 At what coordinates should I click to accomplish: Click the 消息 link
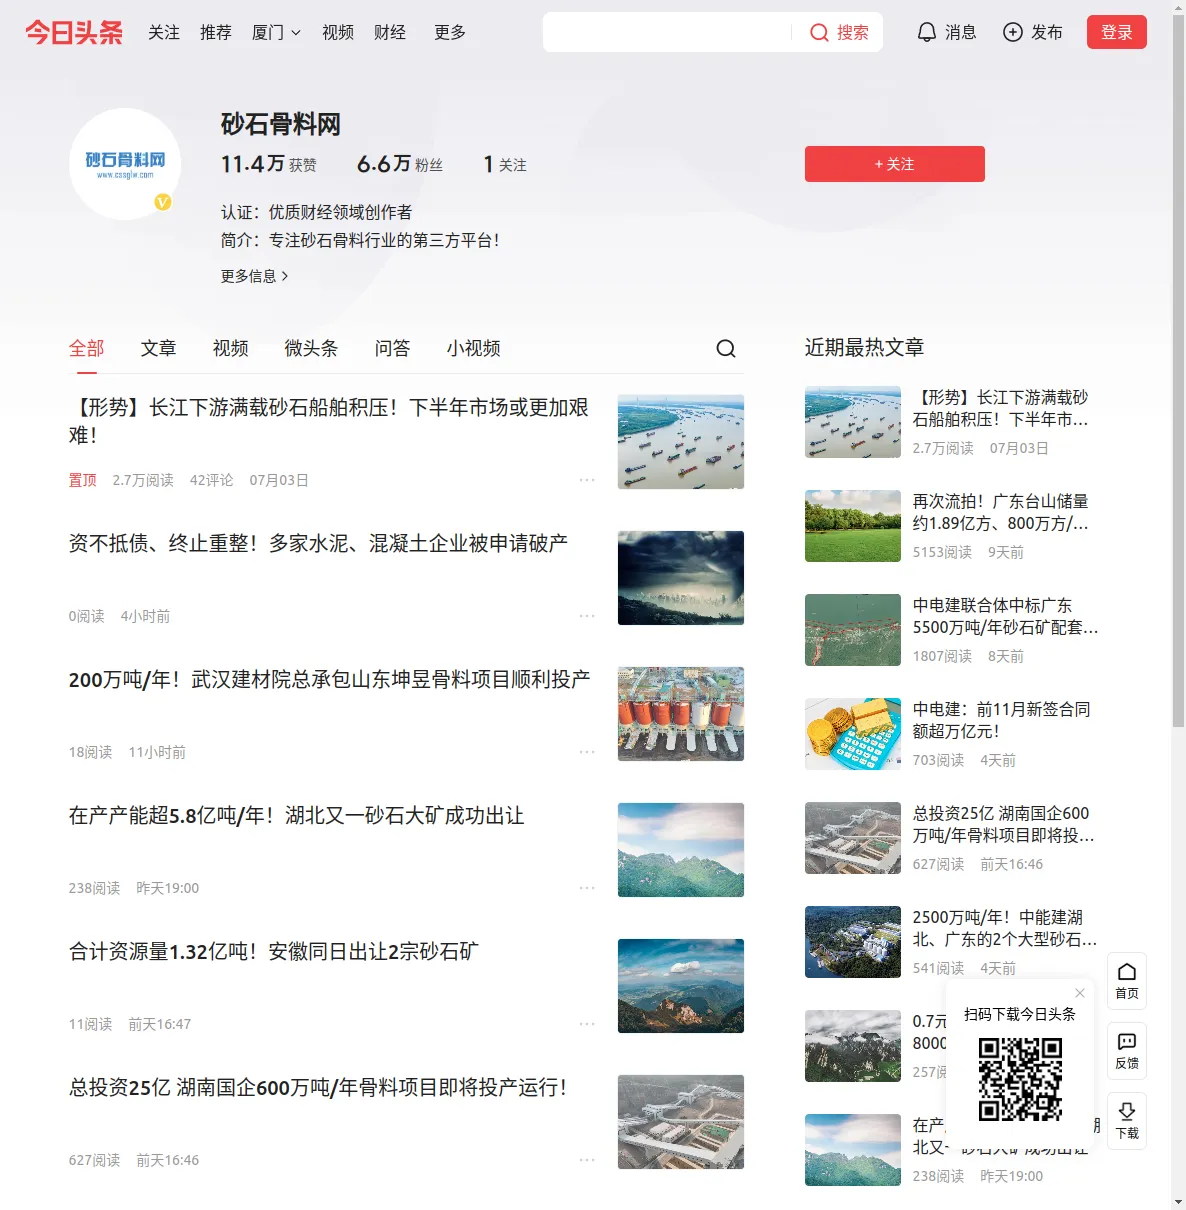click(961, 33)
